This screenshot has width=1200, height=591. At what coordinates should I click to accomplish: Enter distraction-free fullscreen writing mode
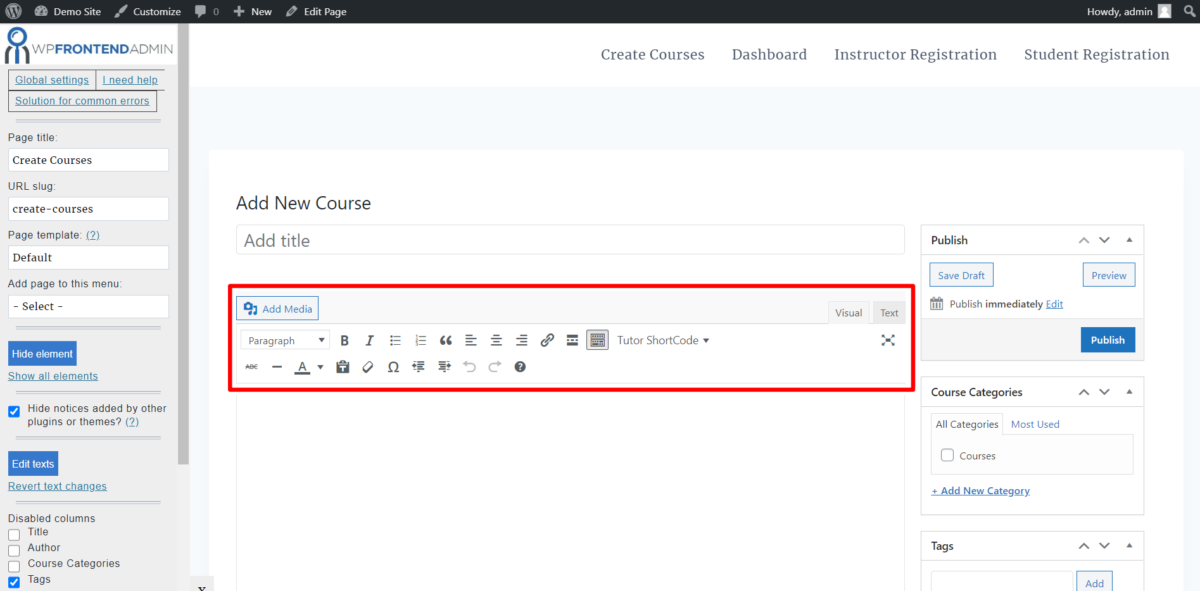coord(888,340)
